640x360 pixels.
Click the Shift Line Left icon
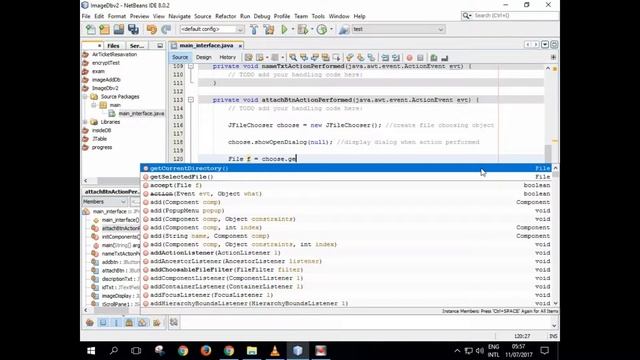[x=385, y=58]
